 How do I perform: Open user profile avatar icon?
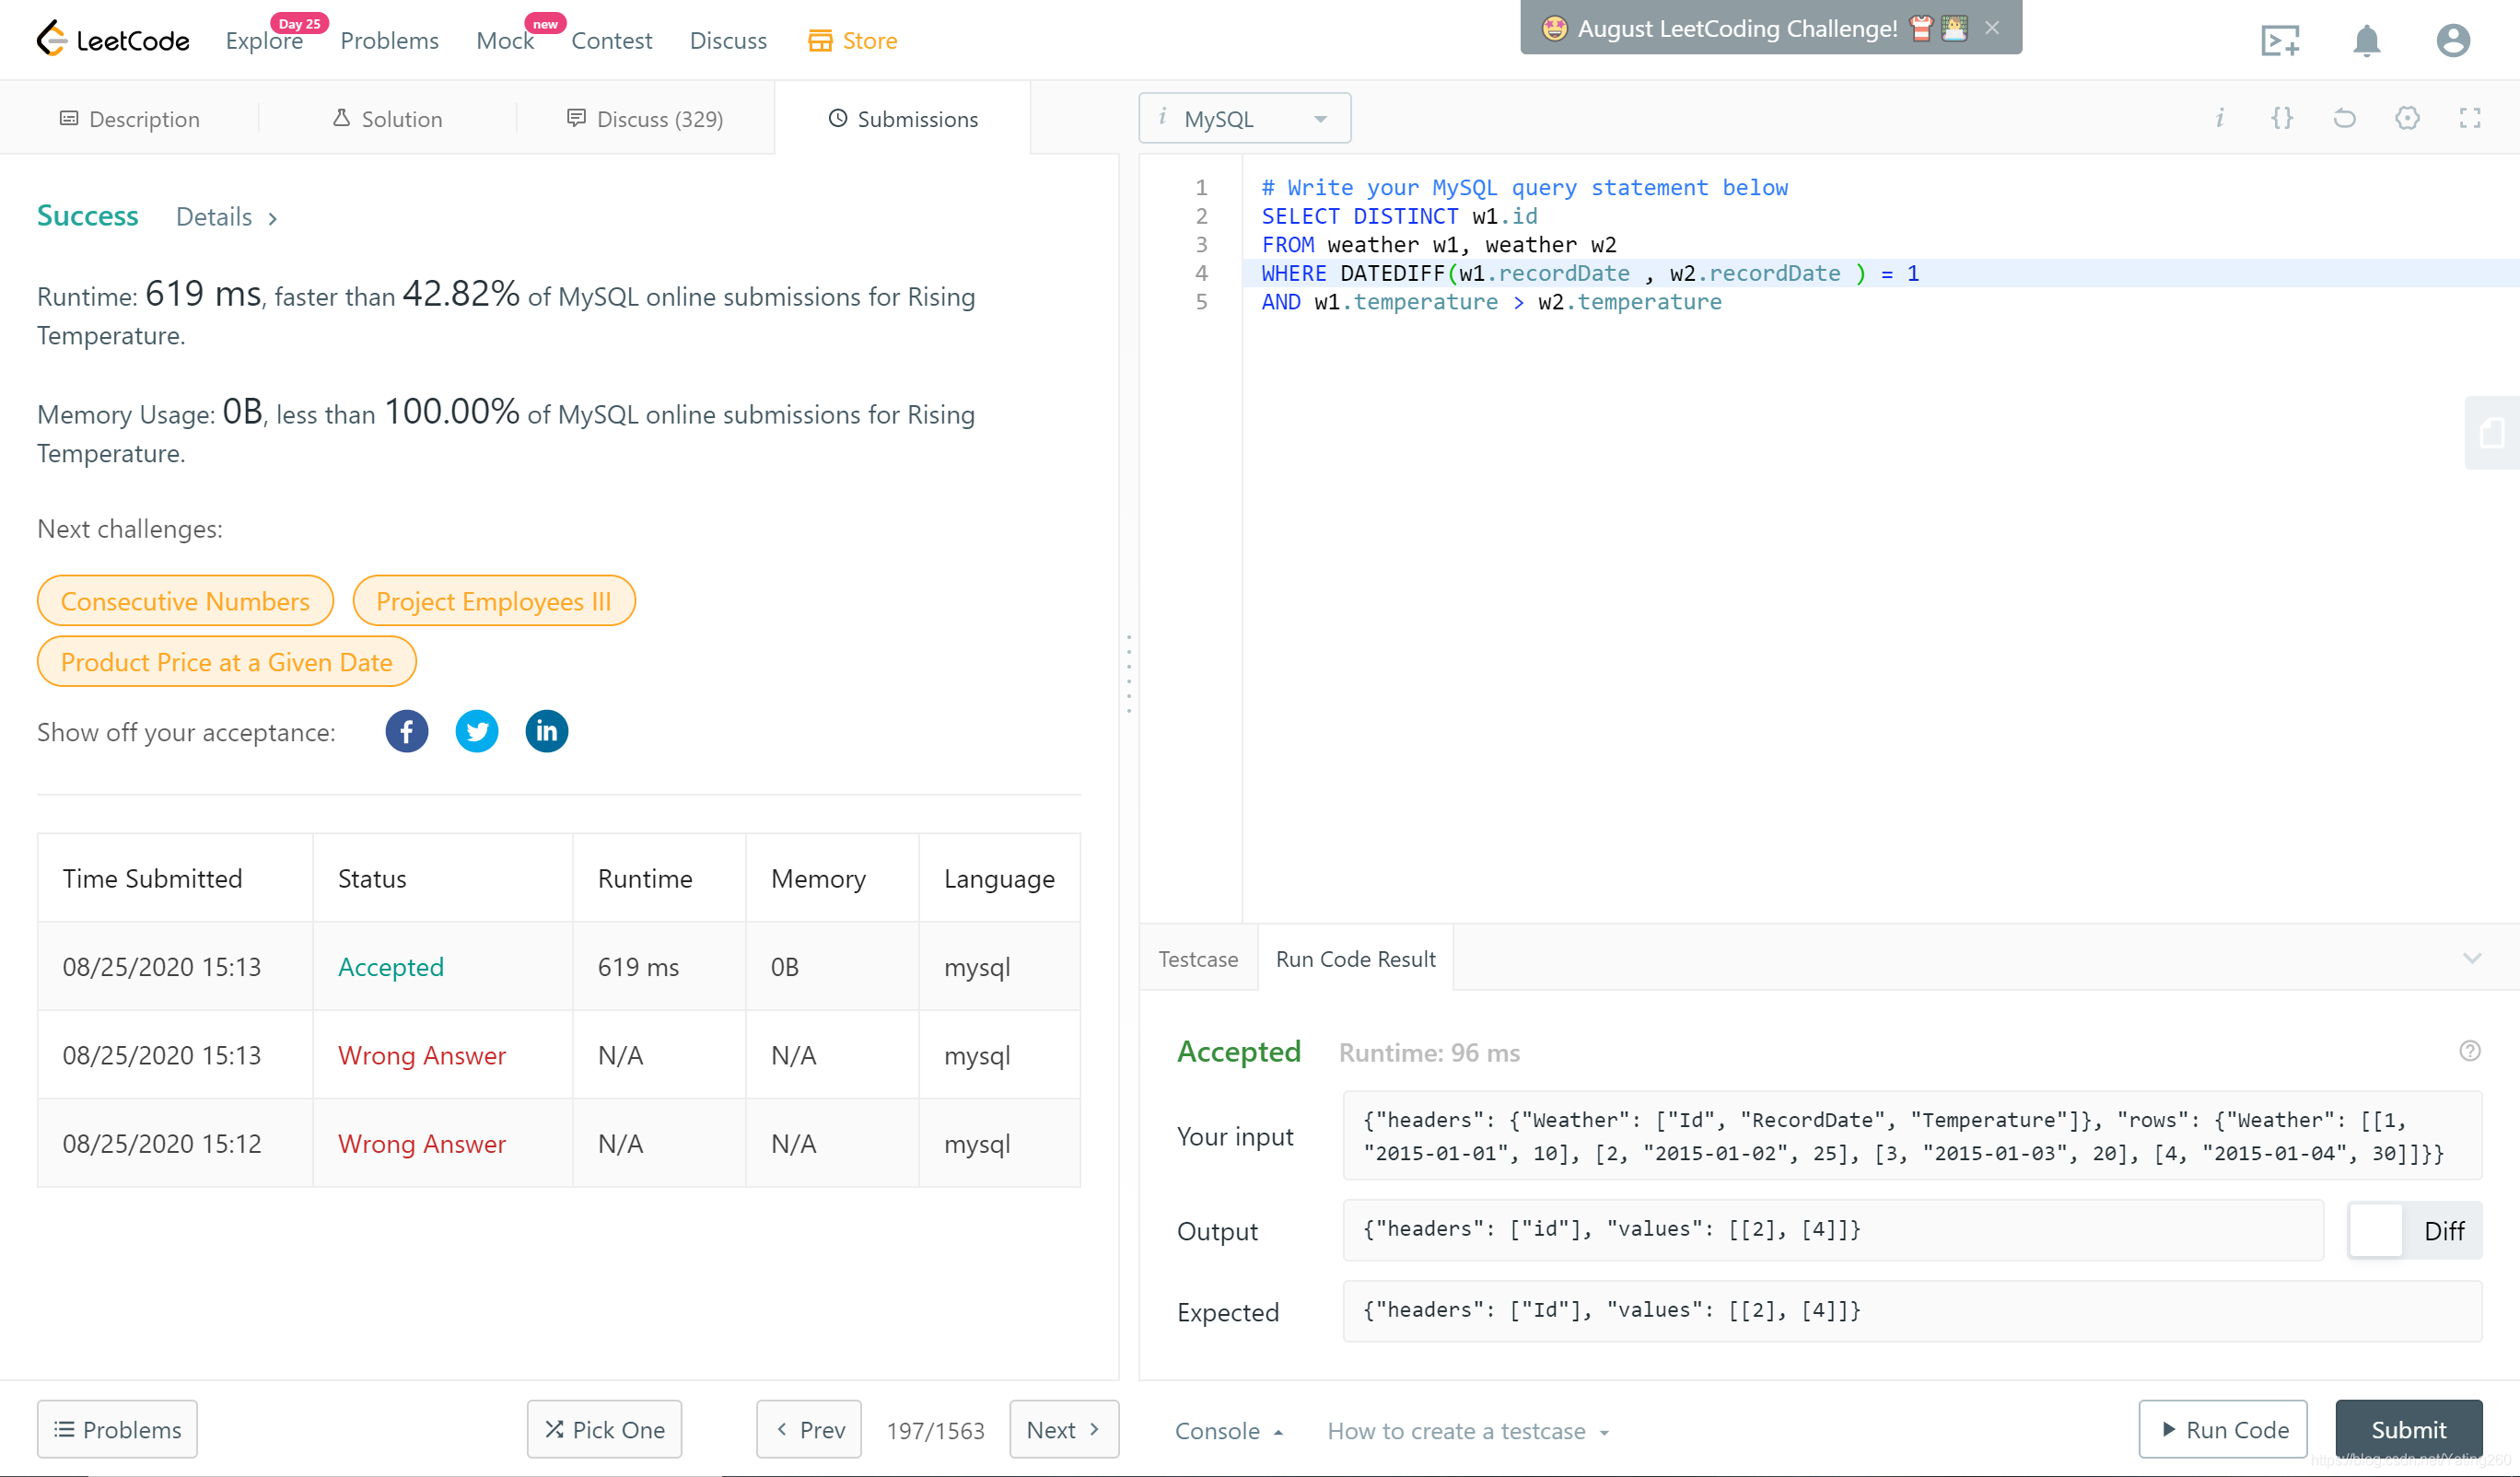pos(2453,41)
